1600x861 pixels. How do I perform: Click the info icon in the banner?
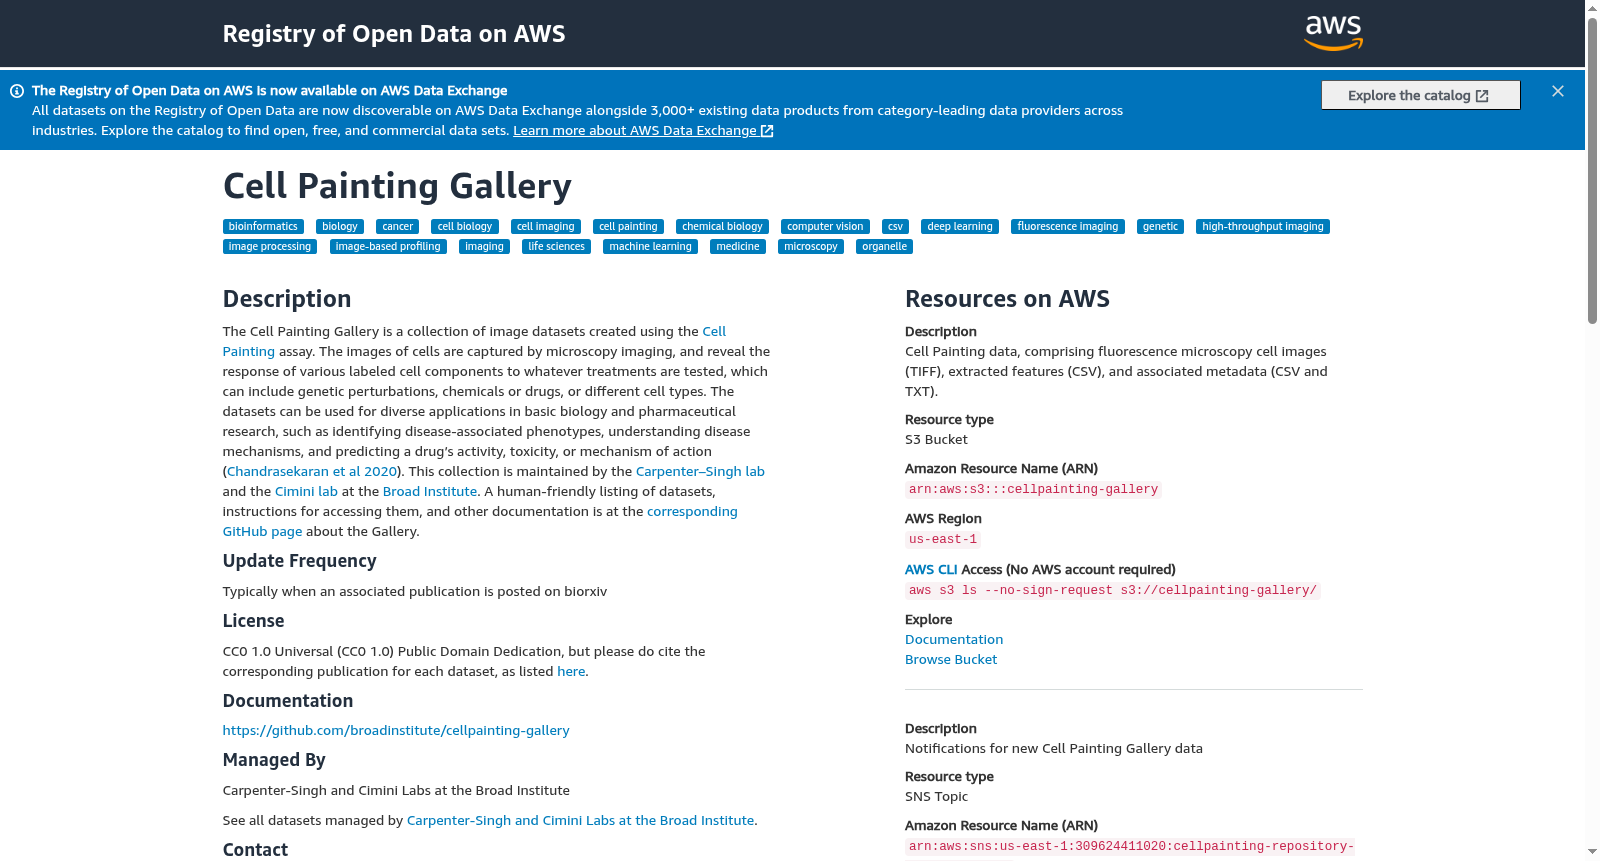click(x=17, y=91)
